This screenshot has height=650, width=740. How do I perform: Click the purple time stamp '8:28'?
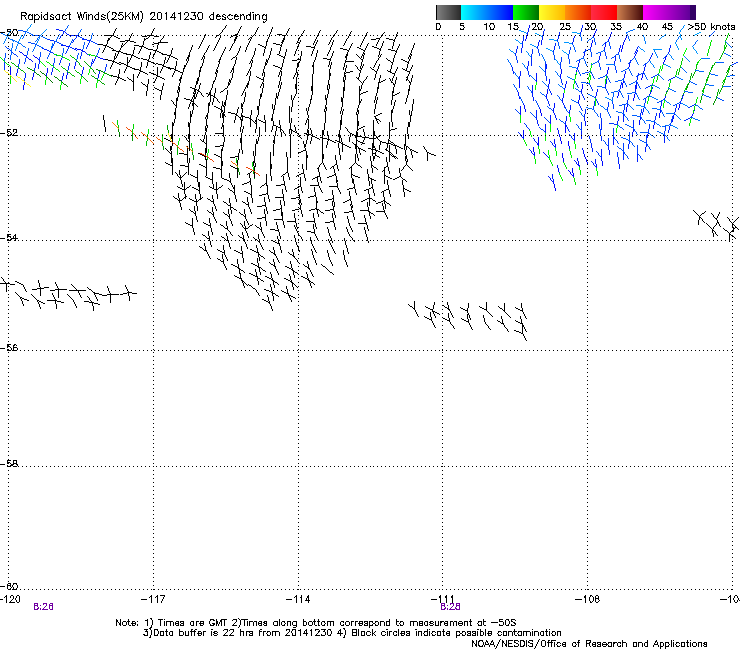tap(450, 607)
